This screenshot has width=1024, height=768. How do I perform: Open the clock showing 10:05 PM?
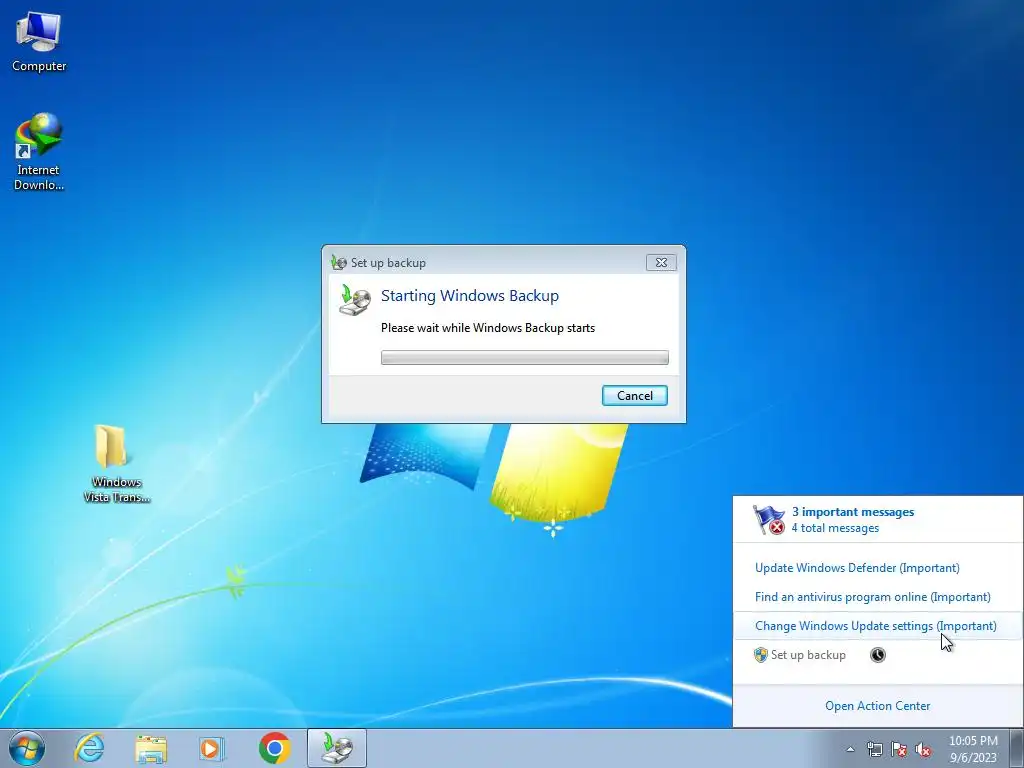click(973, 748)
